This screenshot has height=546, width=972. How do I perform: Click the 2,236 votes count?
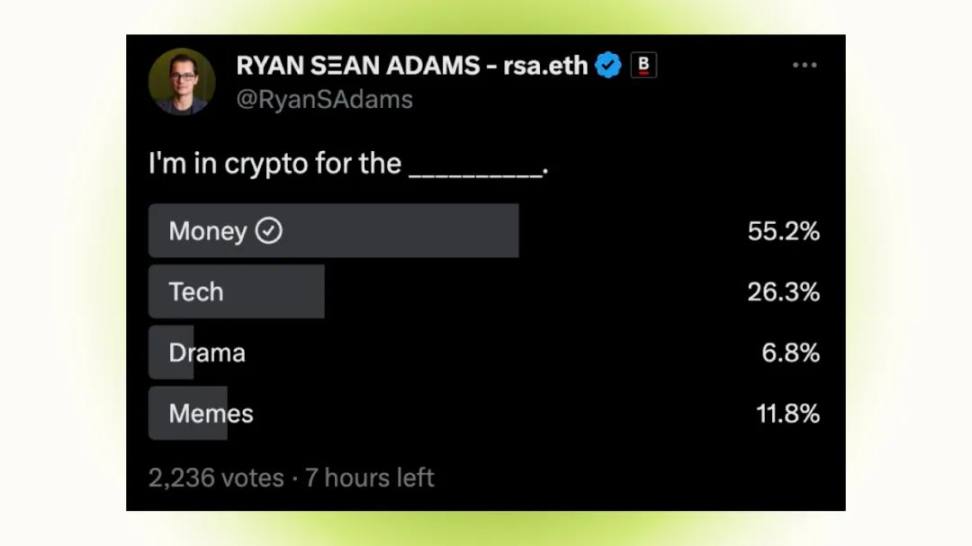(216, 478)
